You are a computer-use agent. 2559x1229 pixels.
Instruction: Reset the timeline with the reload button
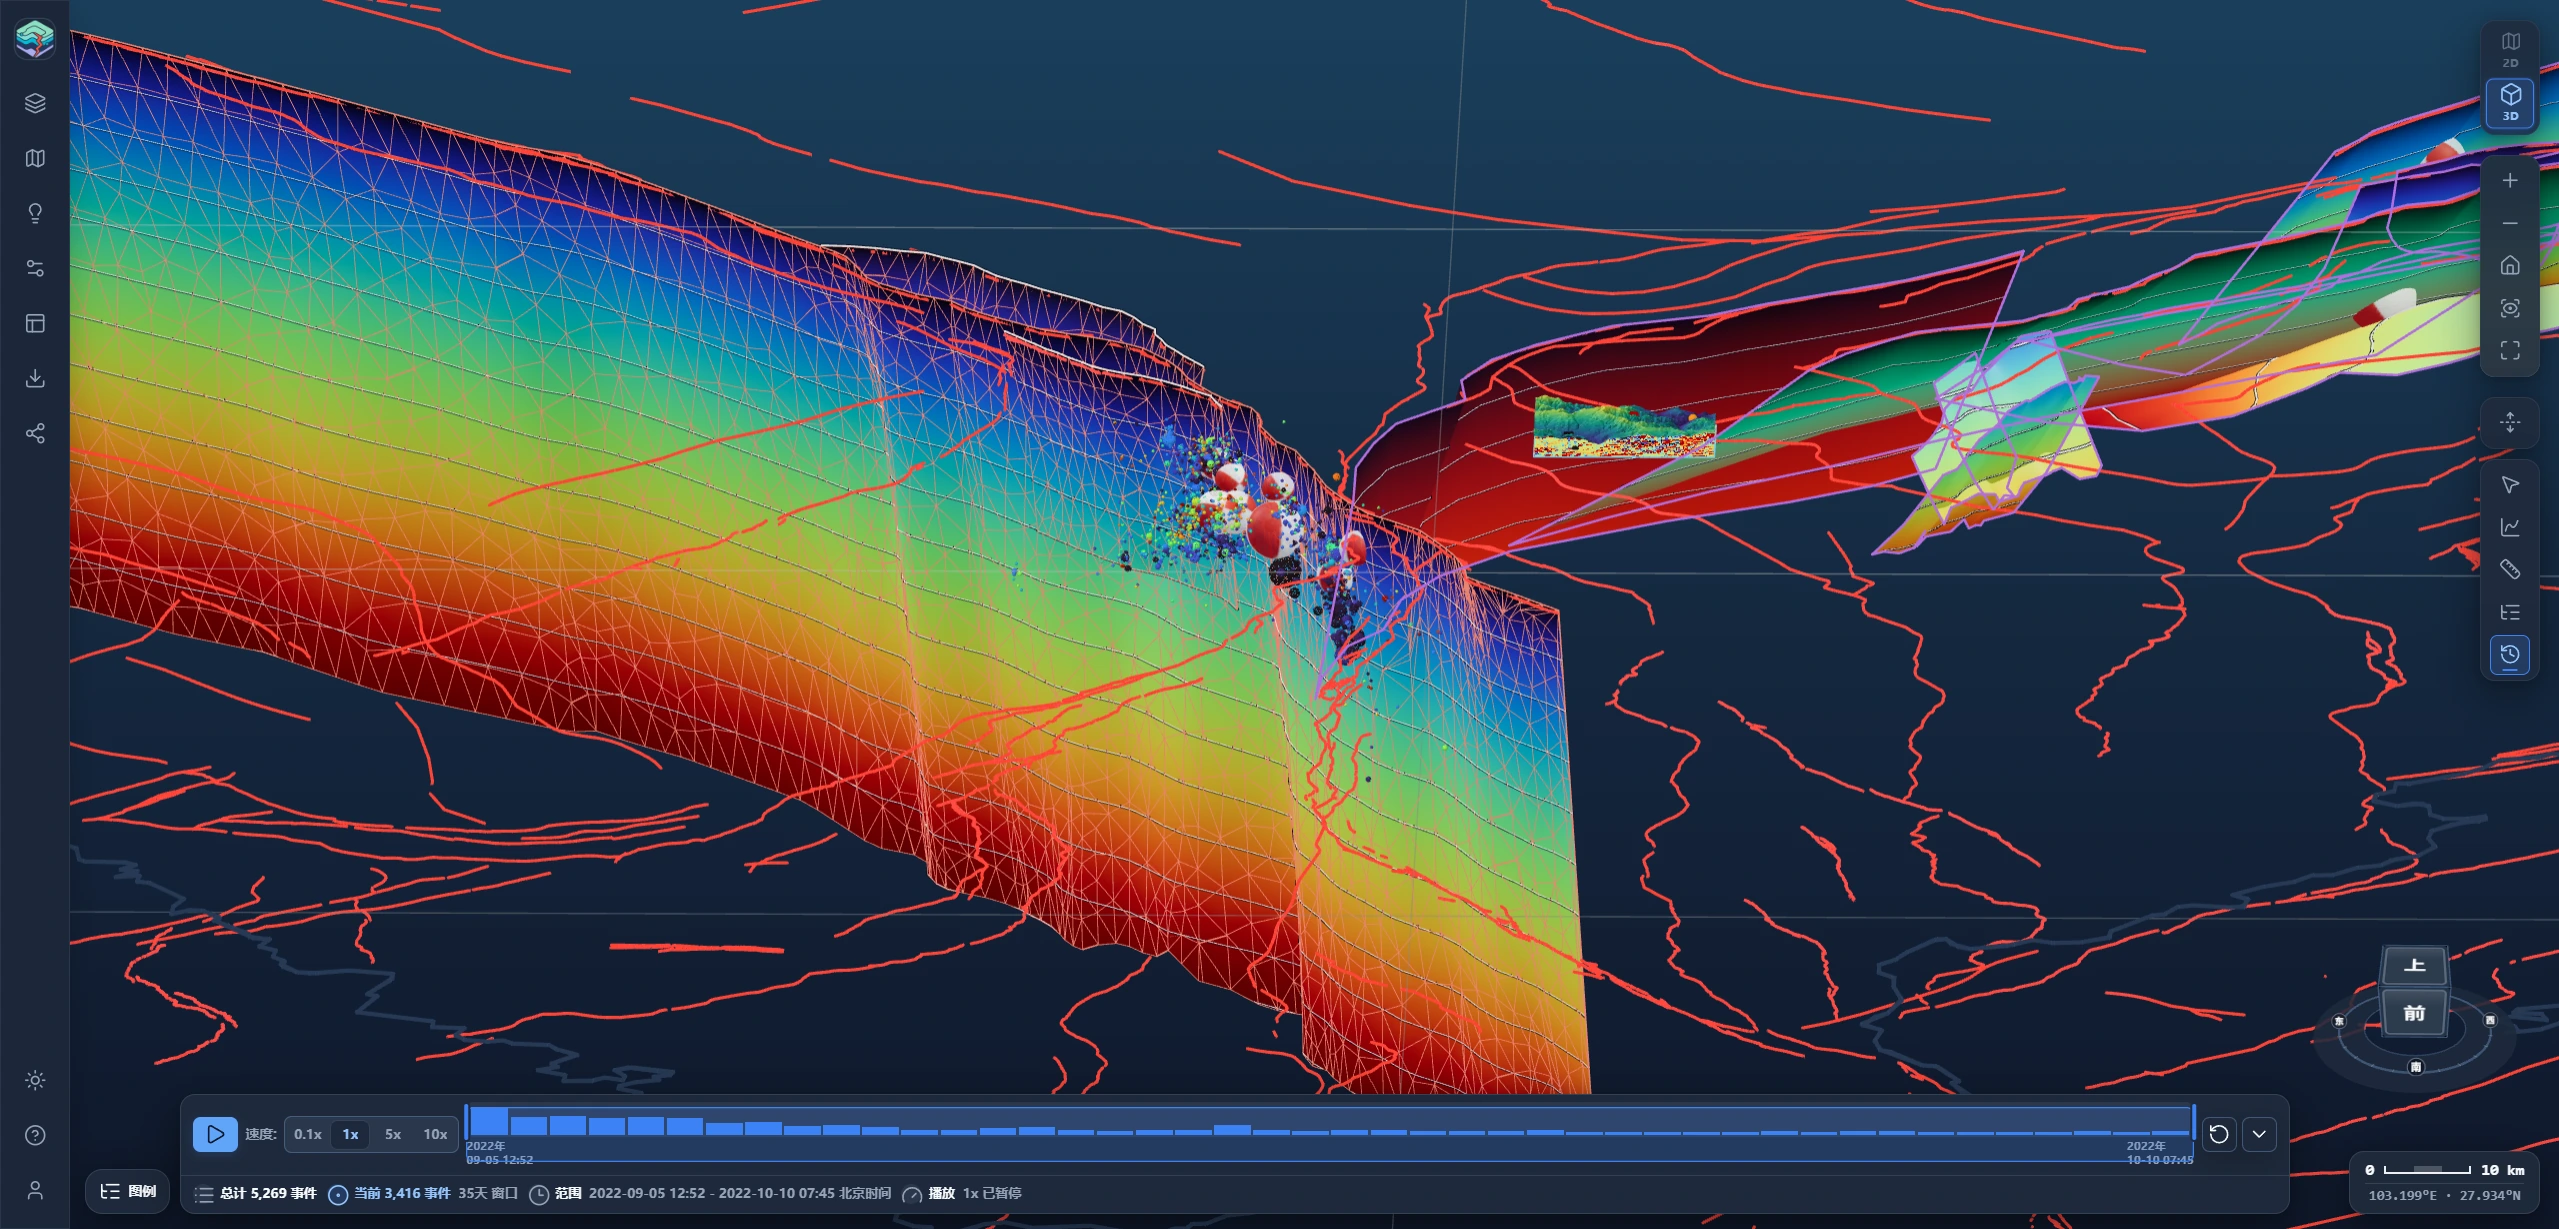(2219, 1134)
